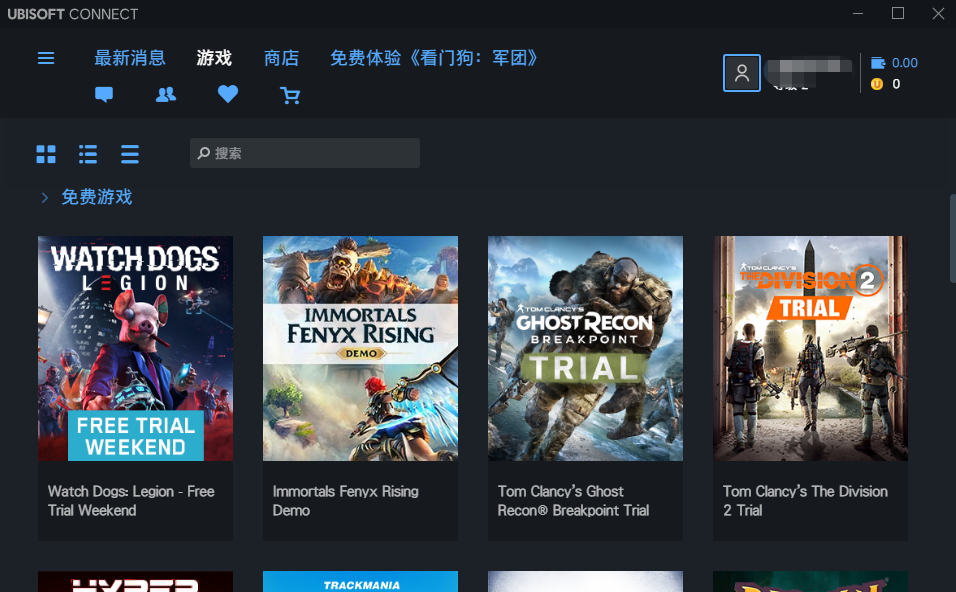Click the 搜索 search field
Viewport: 956px width, 592px height.
coord(305,153)
